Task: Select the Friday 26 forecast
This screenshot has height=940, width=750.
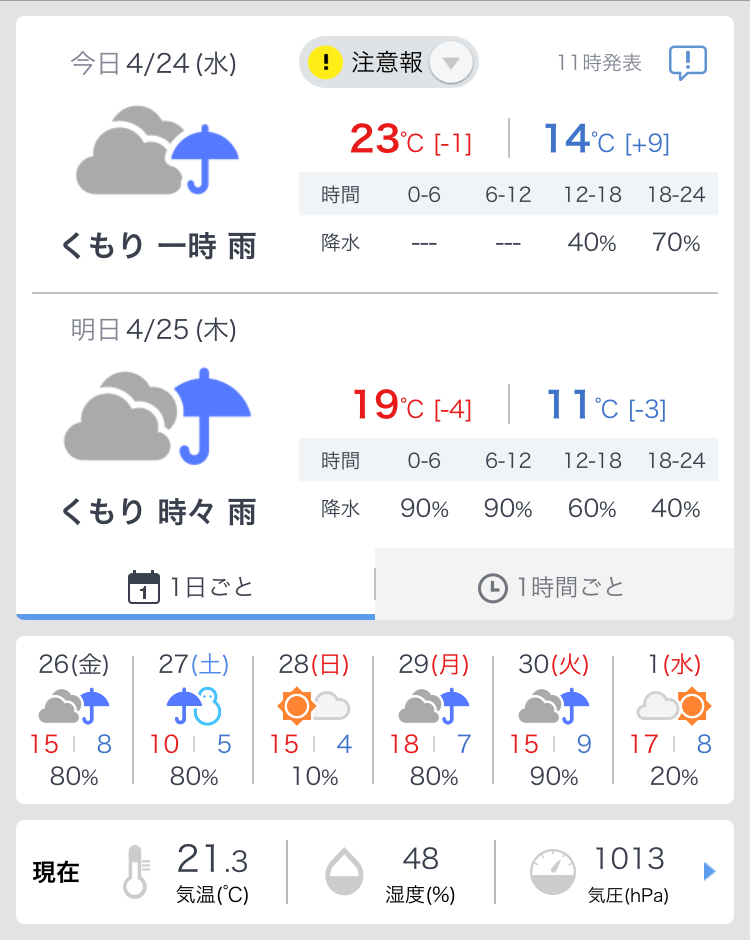Action: tap(74, 719)
